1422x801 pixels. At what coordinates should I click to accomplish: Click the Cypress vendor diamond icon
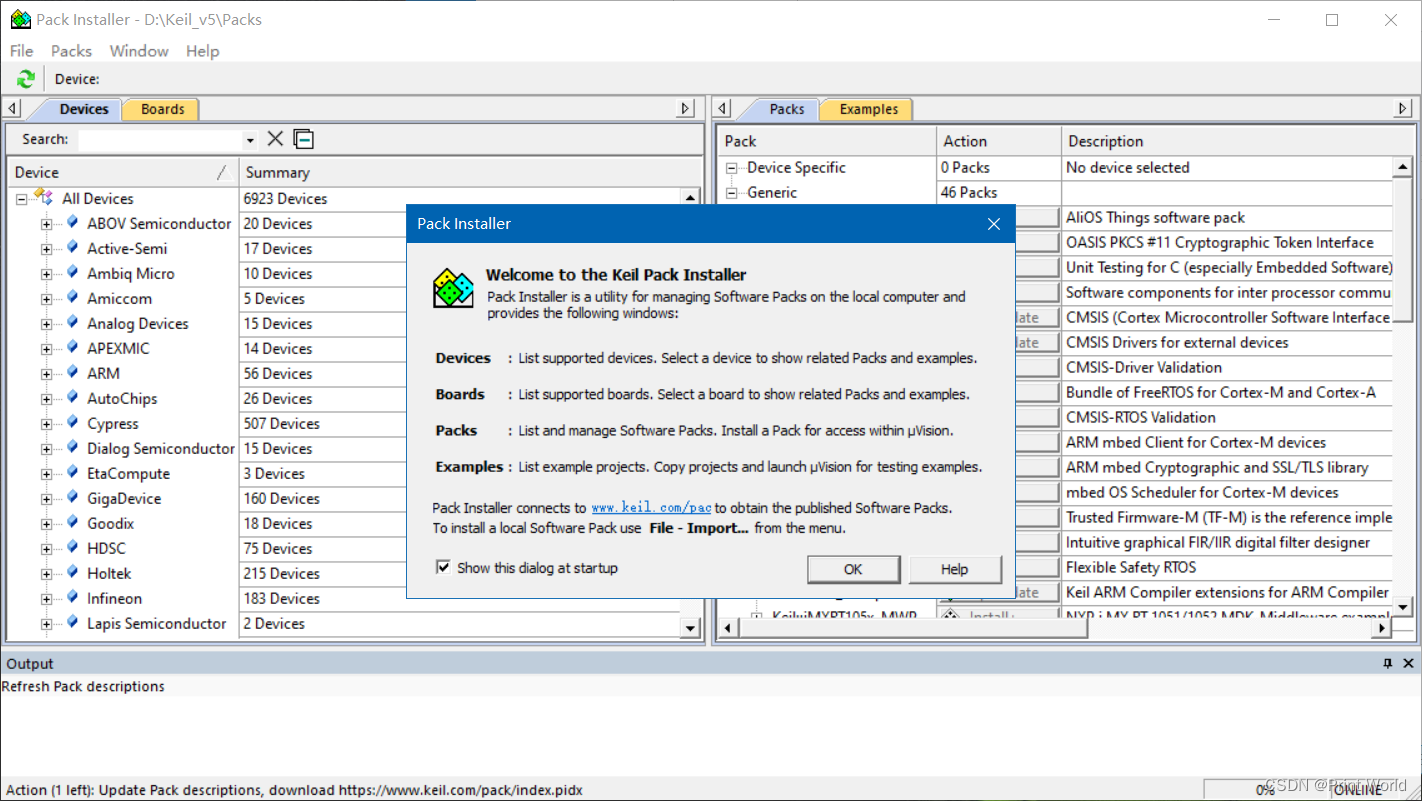[x=72, y=422]
